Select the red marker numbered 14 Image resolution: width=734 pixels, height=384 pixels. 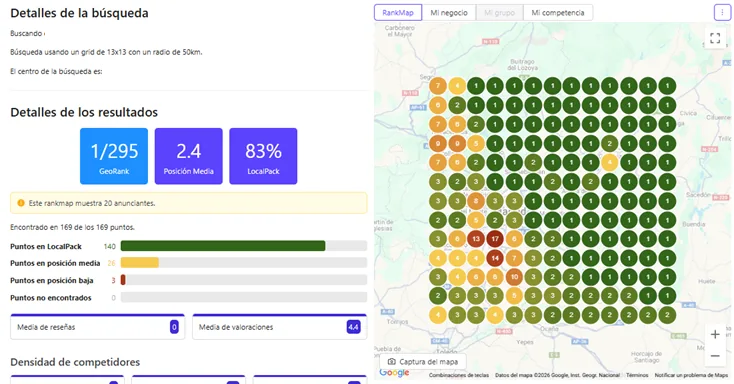495,258
